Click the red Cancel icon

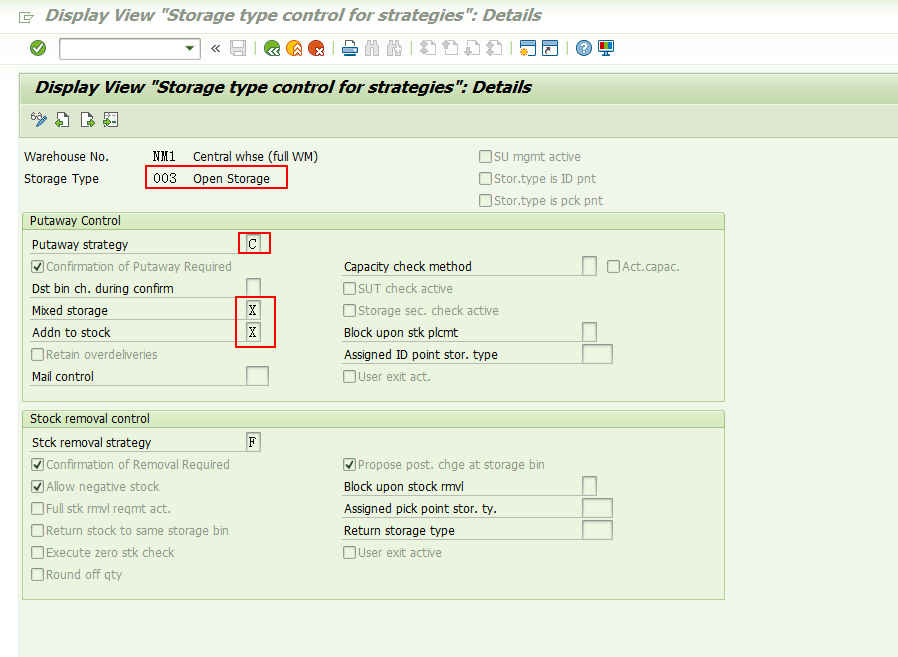pos(316,48)
